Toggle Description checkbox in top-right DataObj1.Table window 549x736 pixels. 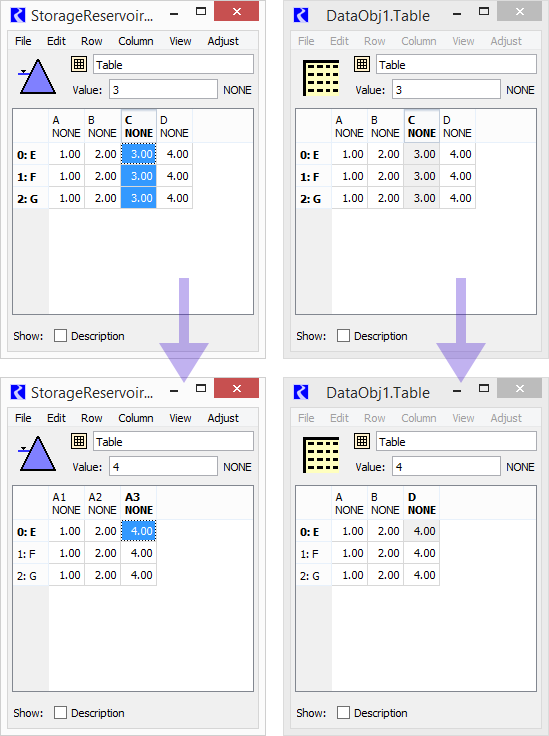click(x=343, y=336)
